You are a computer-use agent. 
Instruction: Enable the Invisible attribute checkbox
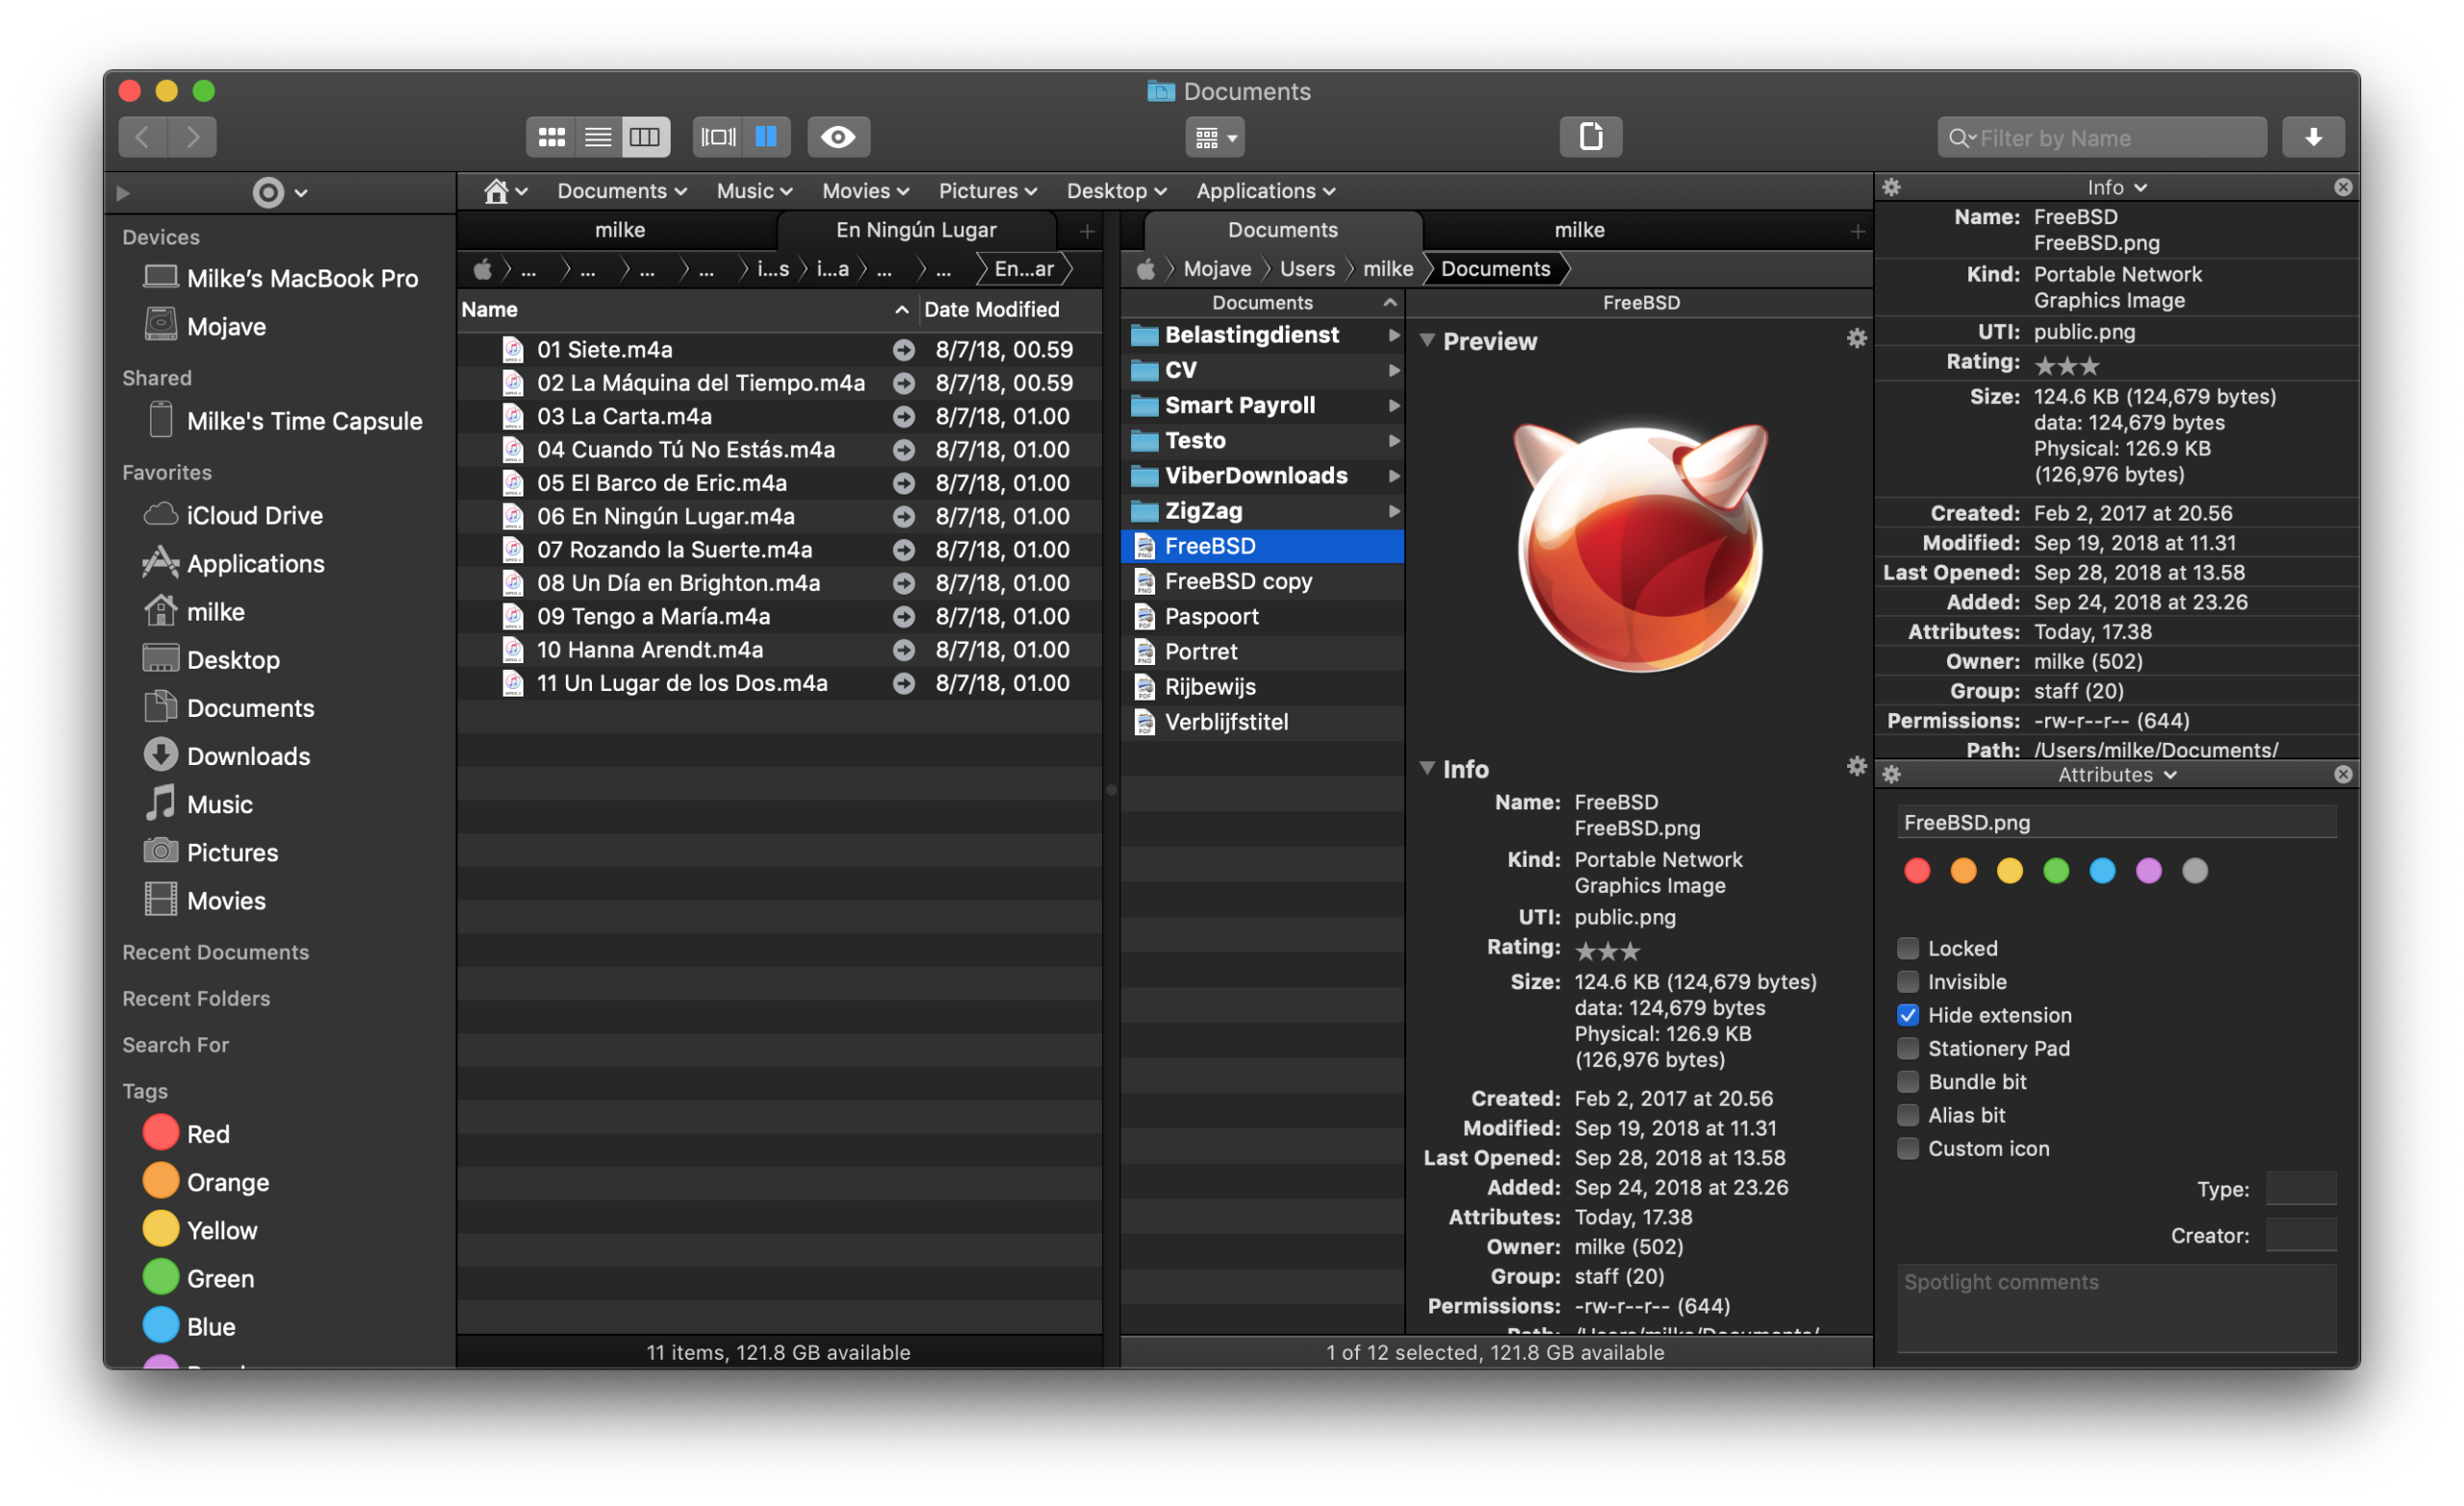tap(1908, 982)
